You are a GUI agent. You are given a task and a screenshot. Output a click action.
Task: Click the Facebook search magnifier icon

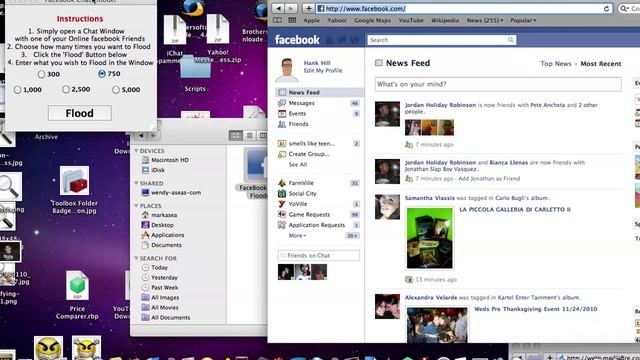[511, 40]
